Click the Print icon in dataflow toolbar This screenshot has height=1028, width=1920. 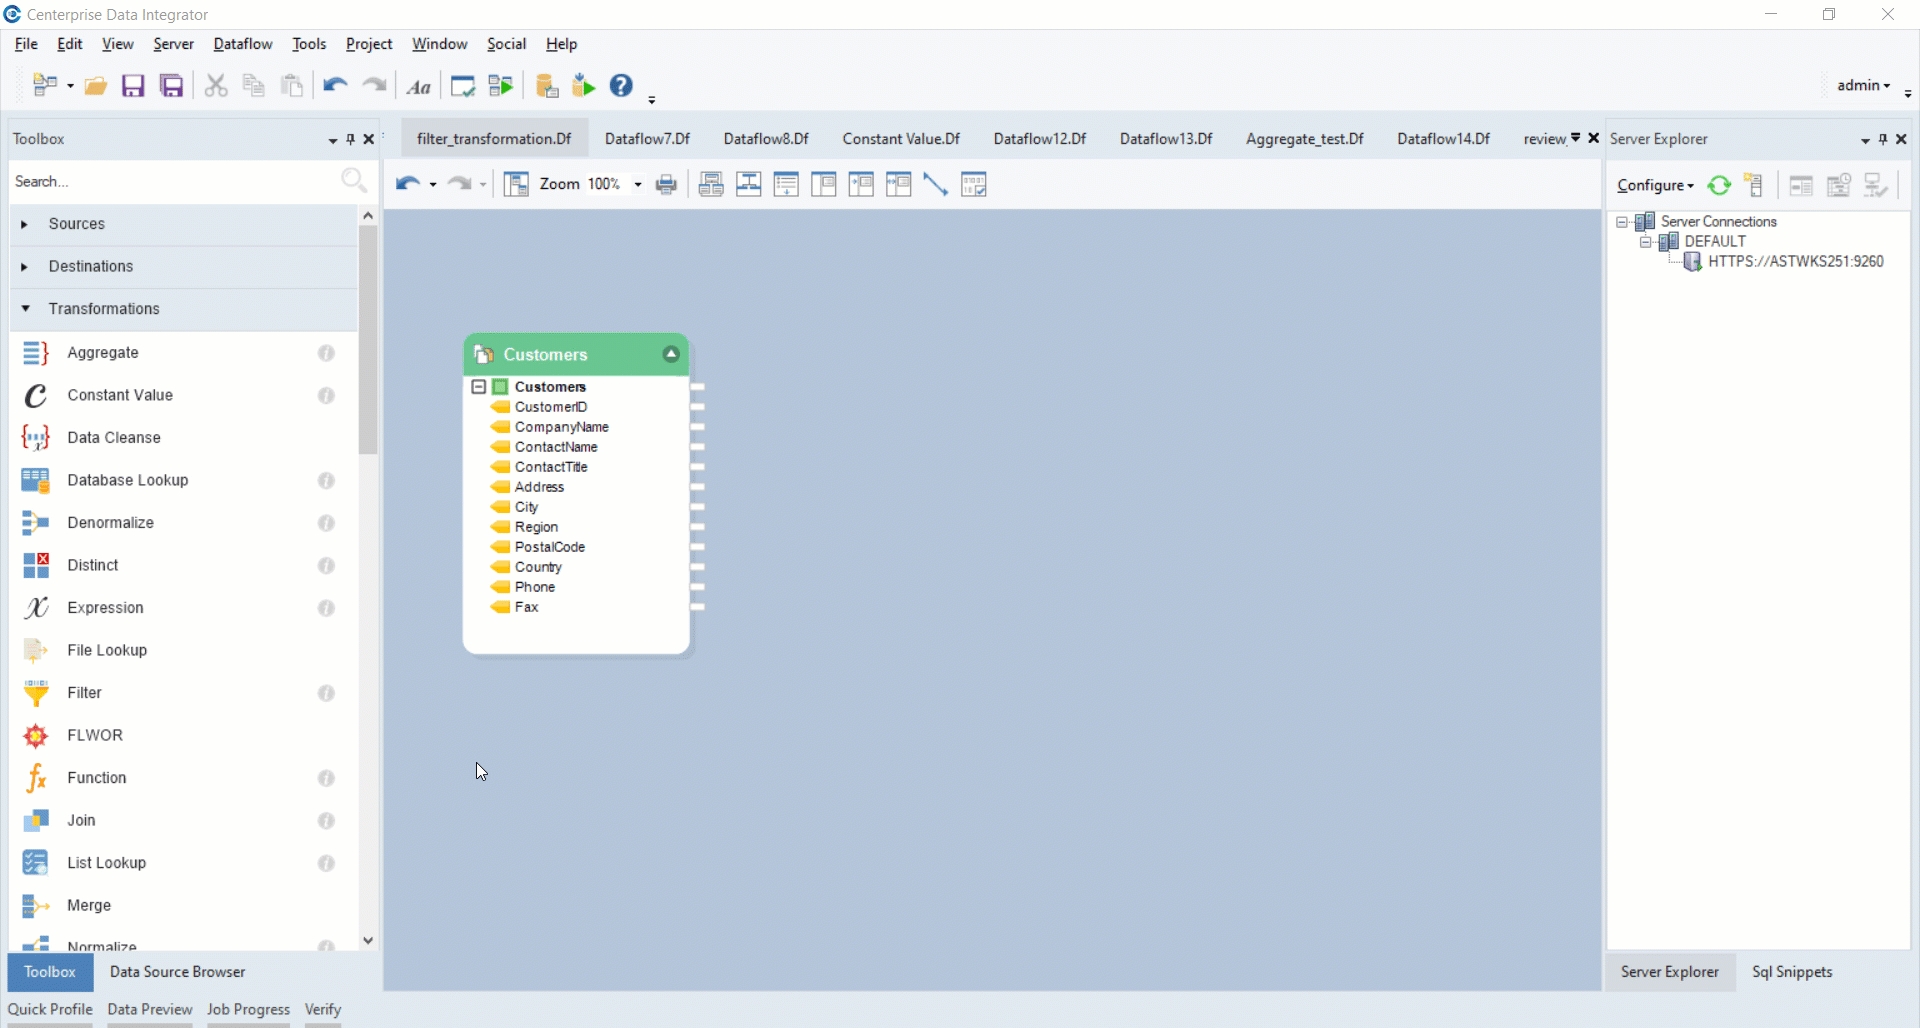tap(667, 185)
